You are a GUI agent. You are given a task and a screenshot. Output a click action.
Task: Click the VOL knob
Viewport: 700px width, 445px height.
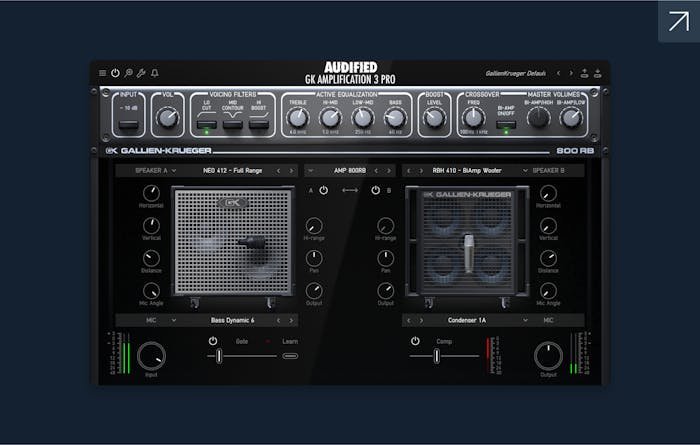pos(167,118)
